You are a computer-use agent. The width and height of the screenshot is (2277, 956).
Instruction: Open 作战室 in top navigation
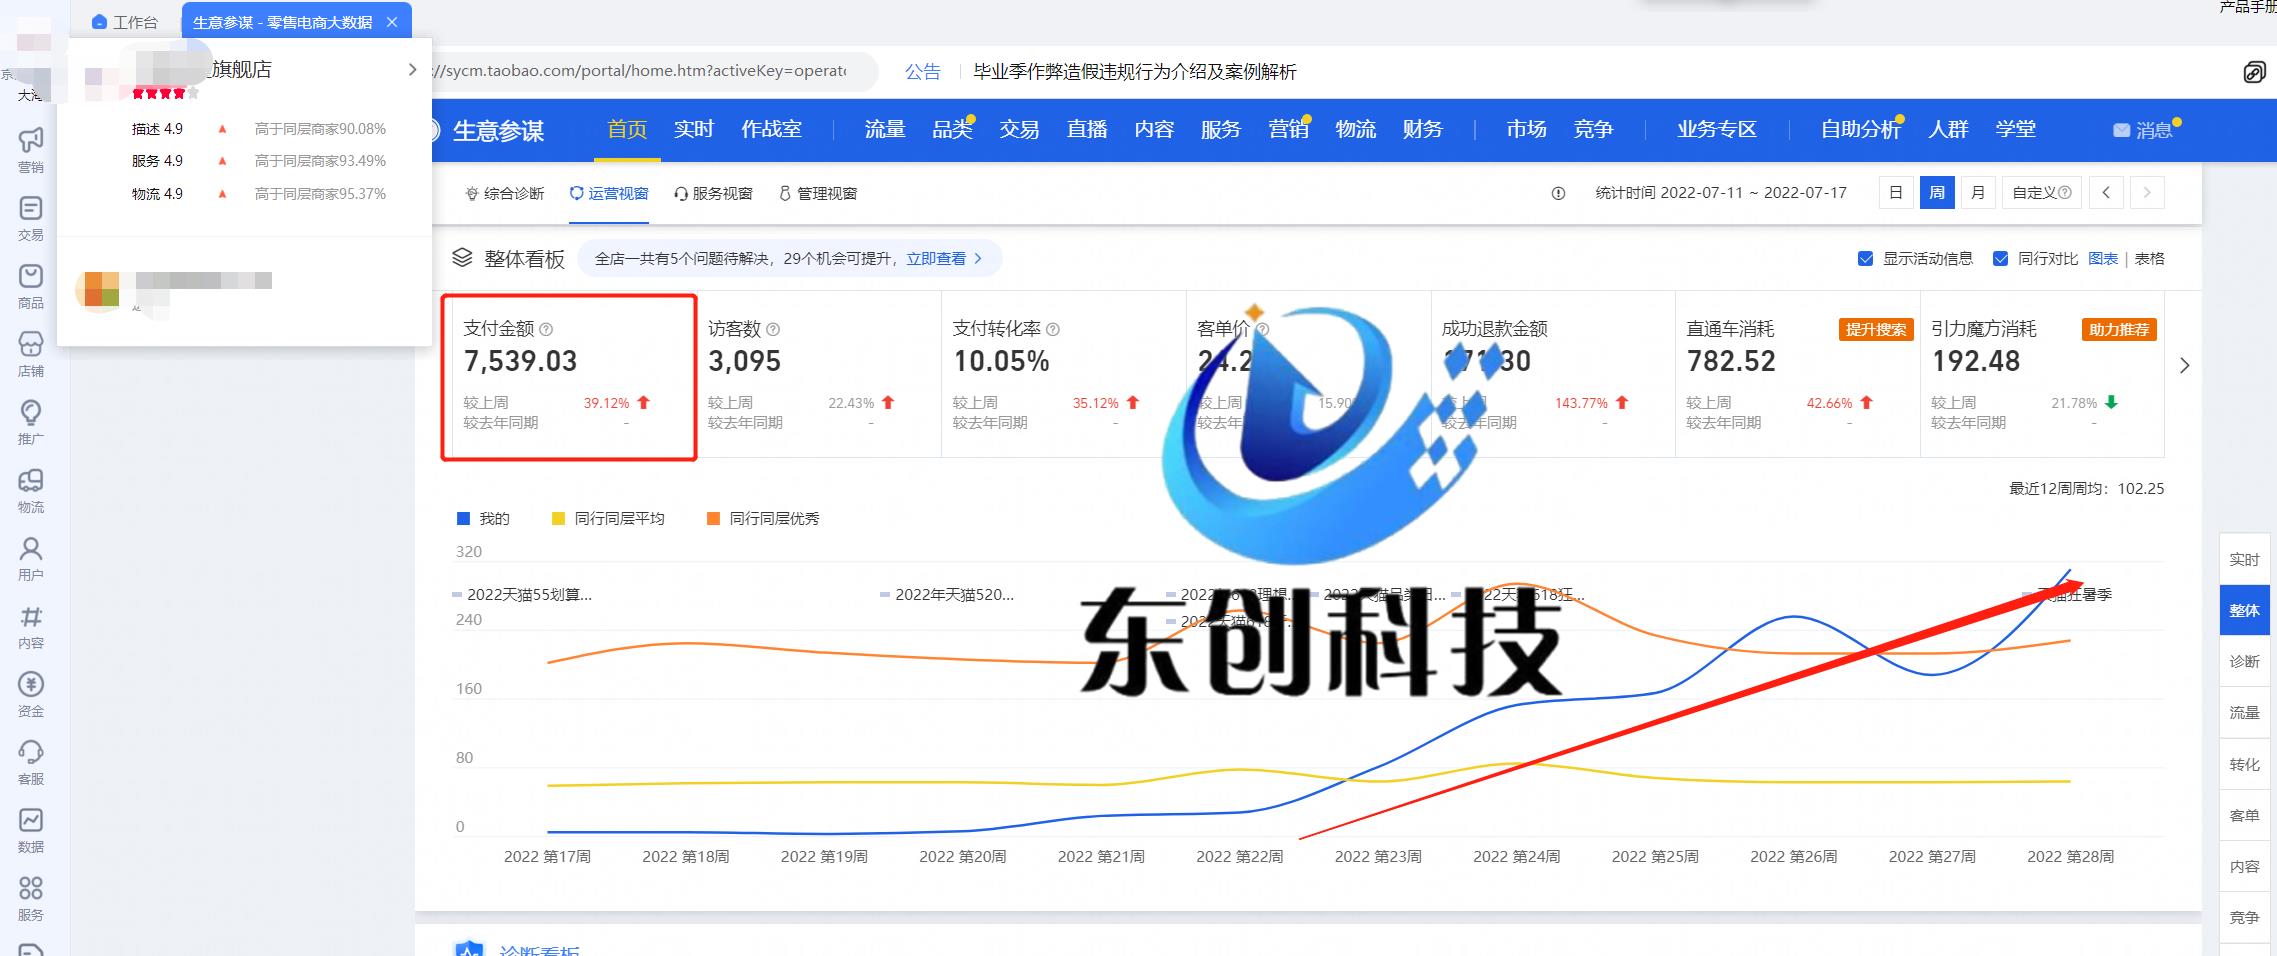coord(771,130)
